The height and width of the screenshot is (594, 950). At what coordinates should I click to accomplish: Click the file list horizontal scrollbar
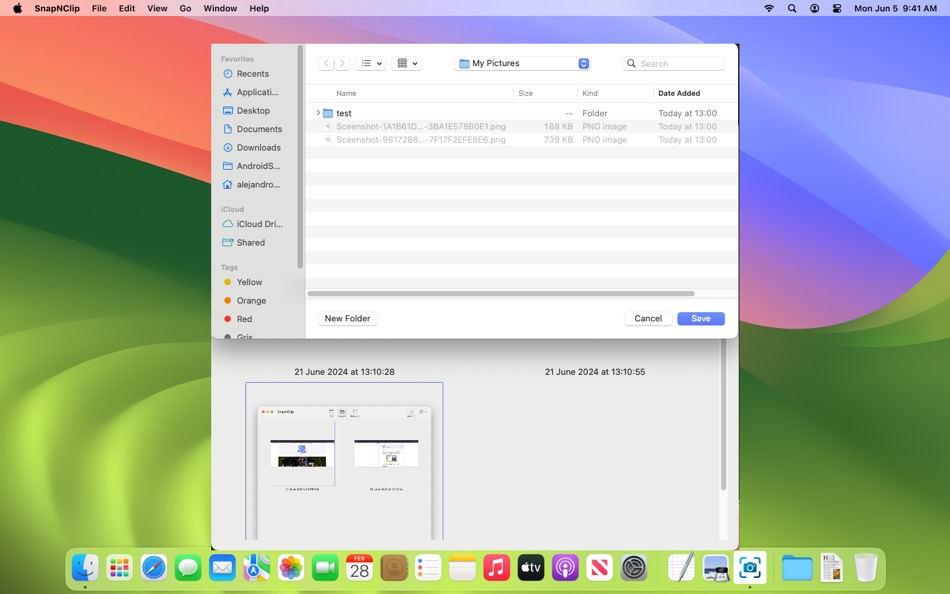(500, 293)
